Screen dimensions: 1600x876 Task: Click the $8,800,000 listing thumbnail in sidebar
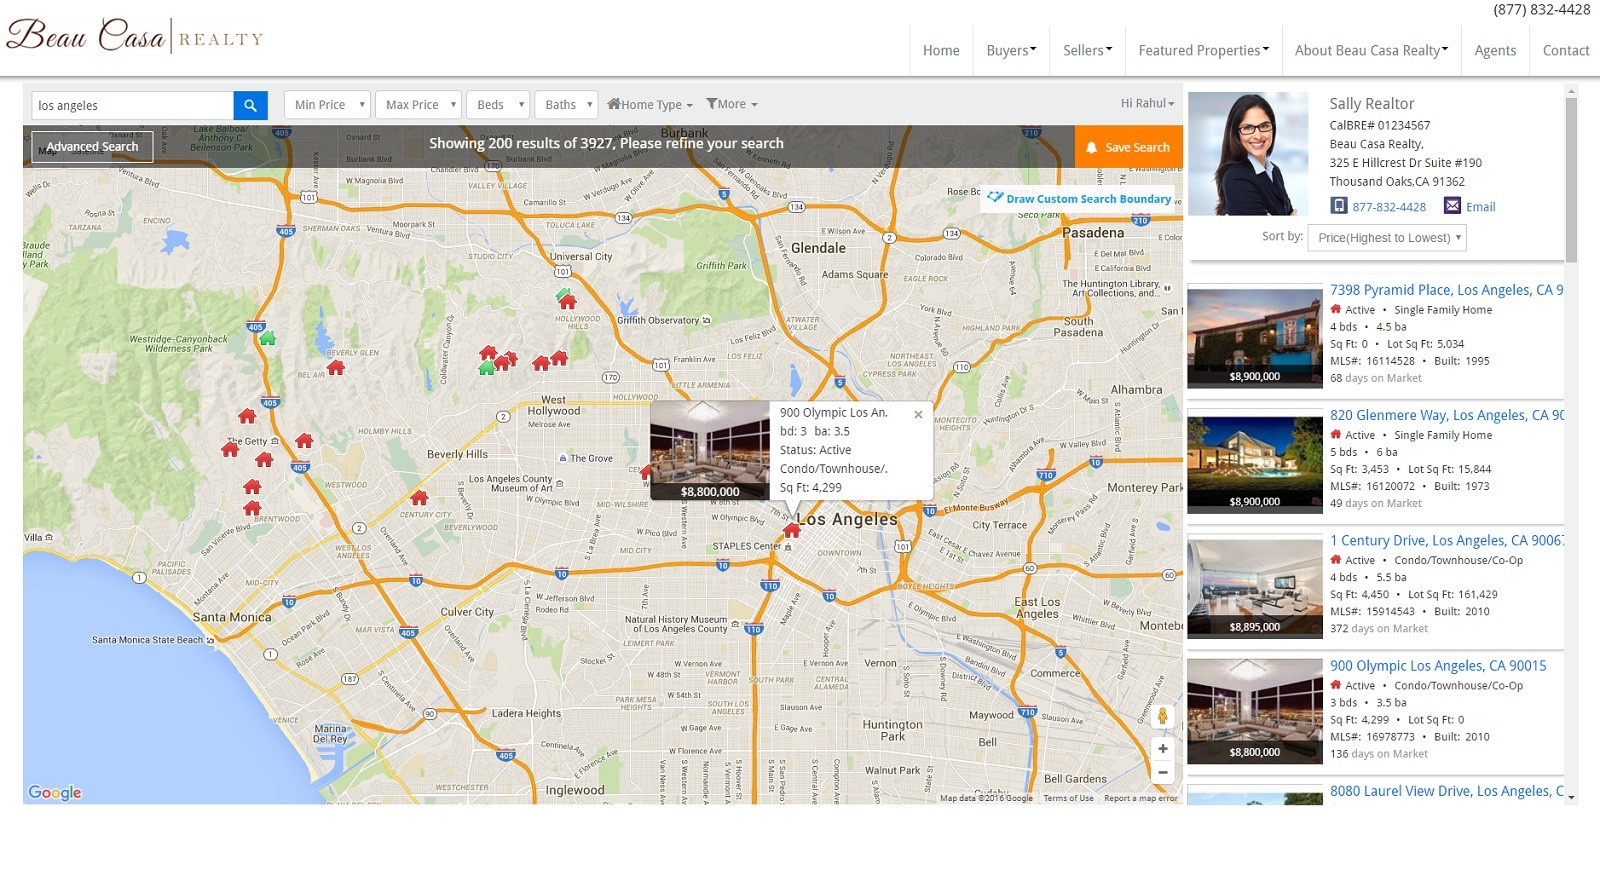pyautogui.click(x=1255, y=714)
